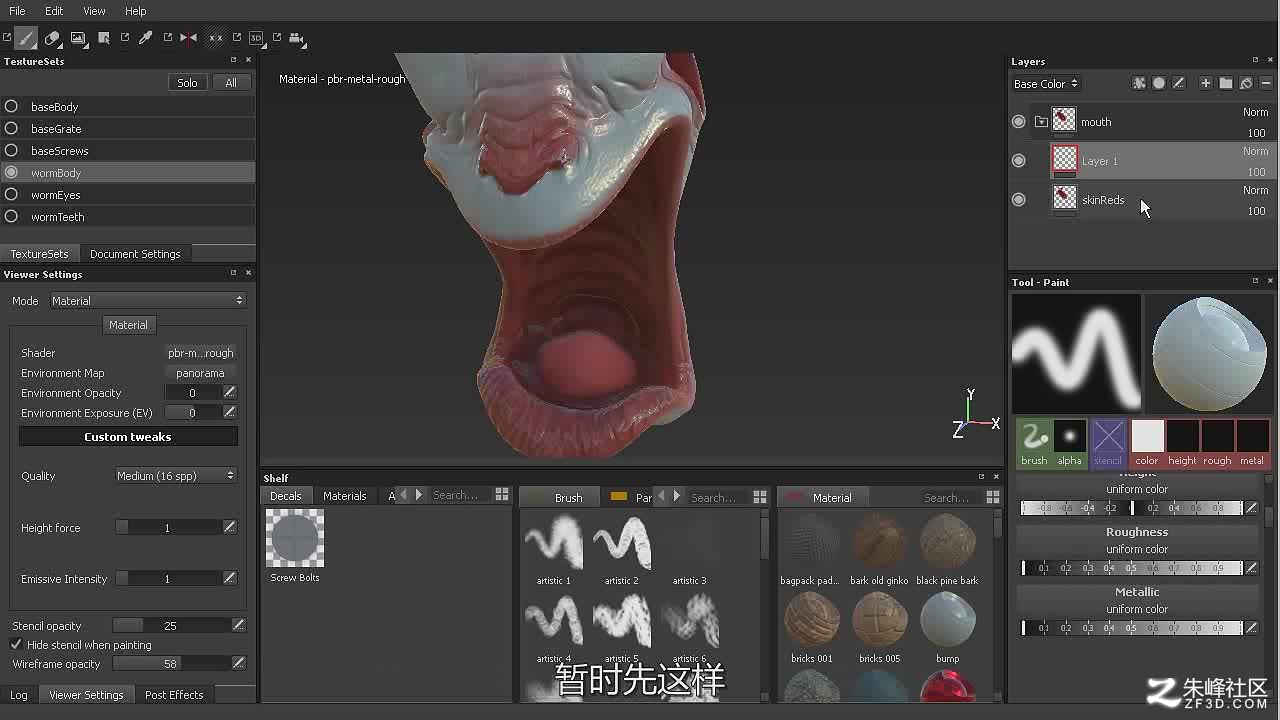Toggle the mirror Symmetry tool
The width and height of the screenshot is (1280, 720).
(x=188, y=38)
